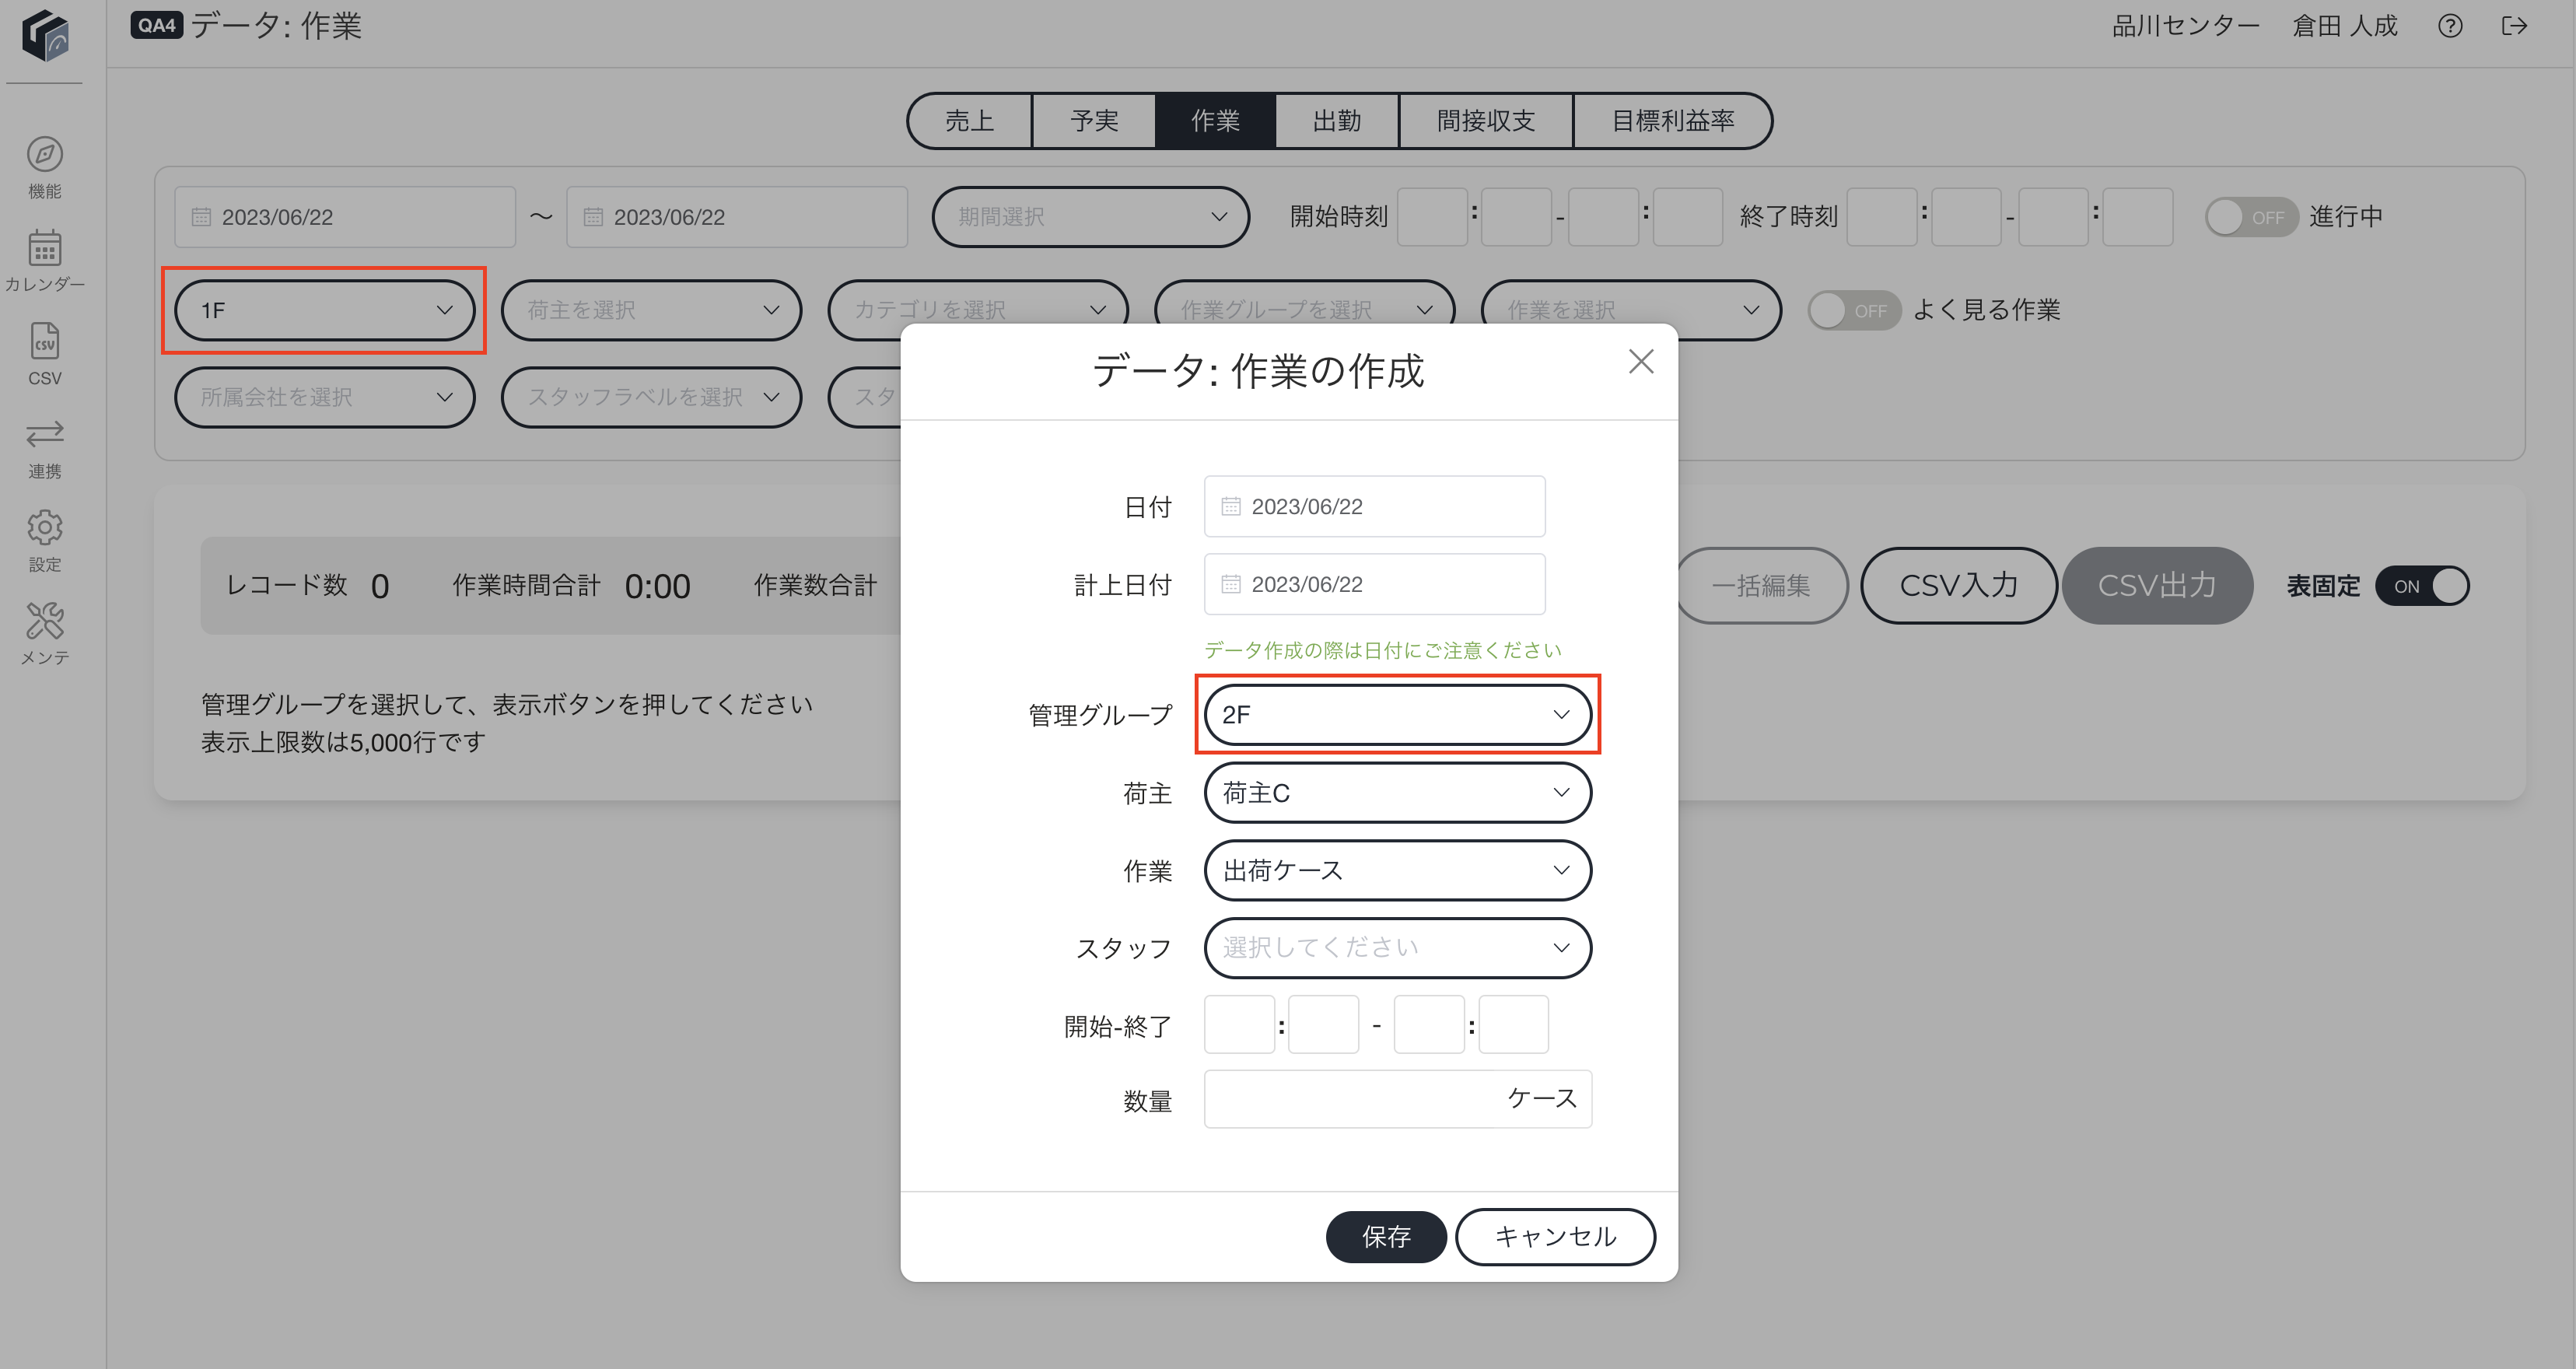The image size is (2576, 1369).
Task: Click the 品川センター header text
Action: pyautogui.click(x=2186, y=26)
